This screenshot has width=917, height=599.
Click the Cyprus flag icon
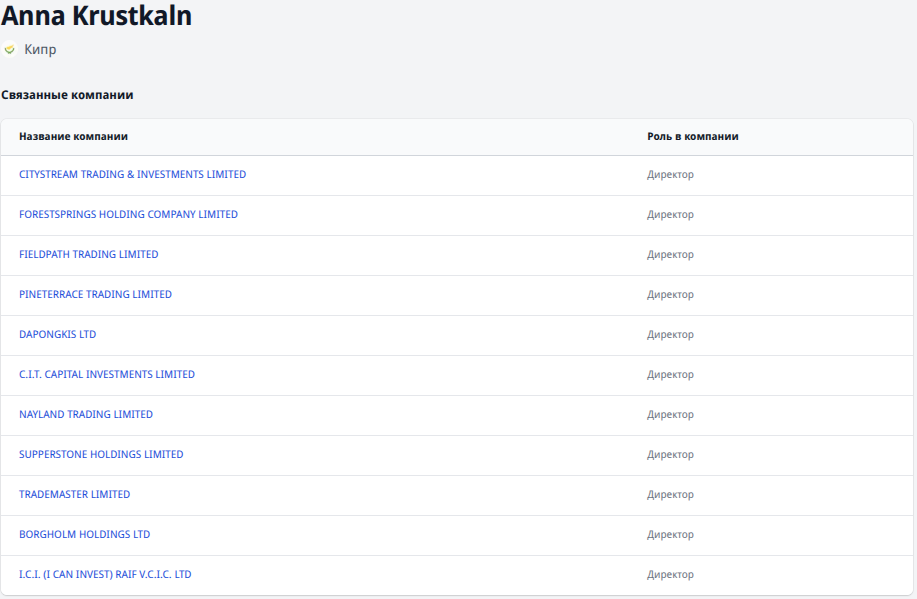(10, 49)
